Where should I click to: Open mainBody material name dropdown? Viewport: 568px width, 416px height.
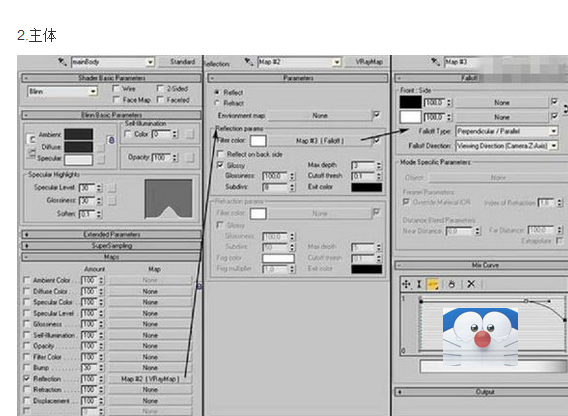[x=150, y=62]
